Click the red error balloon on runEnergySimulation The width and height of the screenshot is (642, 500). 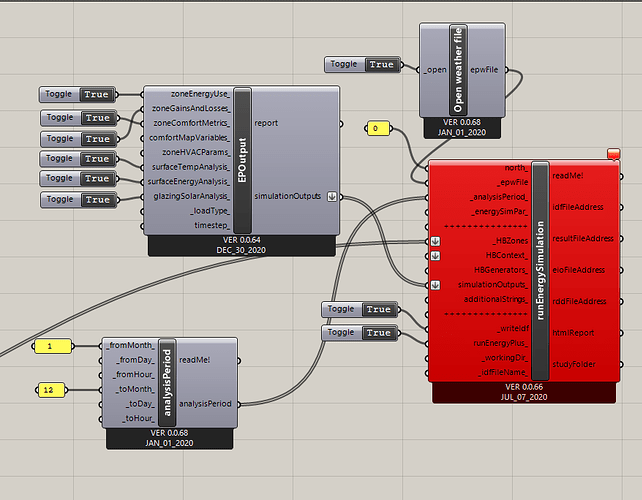[x=614, y=153]
